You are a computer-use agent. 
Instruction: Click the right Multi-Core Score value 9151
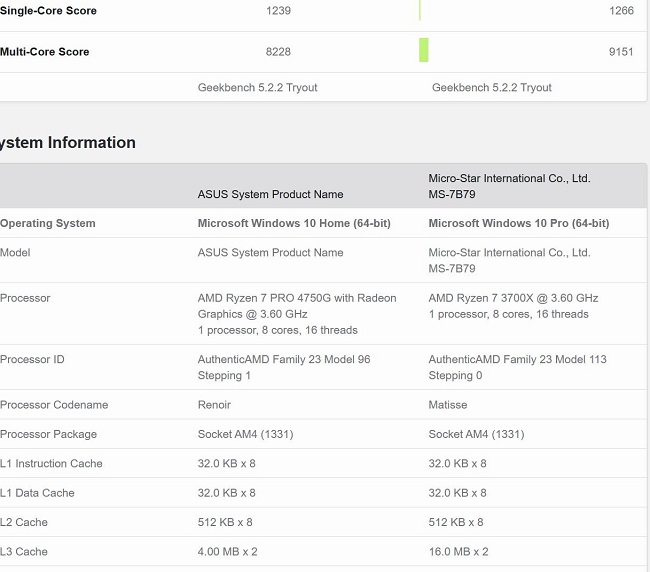pos(621,52)
